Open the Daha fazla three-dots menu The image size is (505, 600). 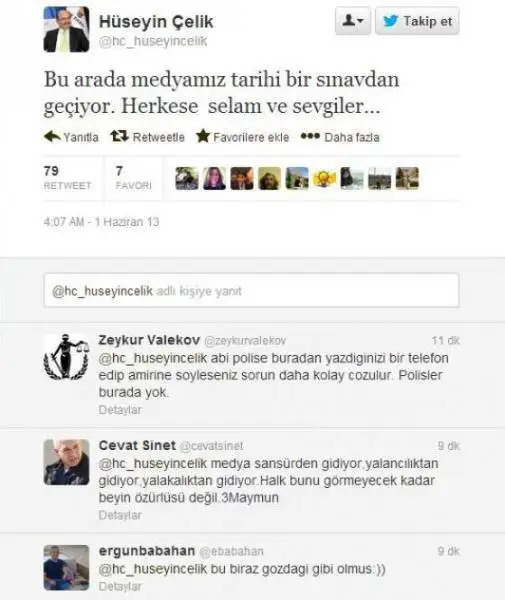pyautogui.click(x=310, y=136)
